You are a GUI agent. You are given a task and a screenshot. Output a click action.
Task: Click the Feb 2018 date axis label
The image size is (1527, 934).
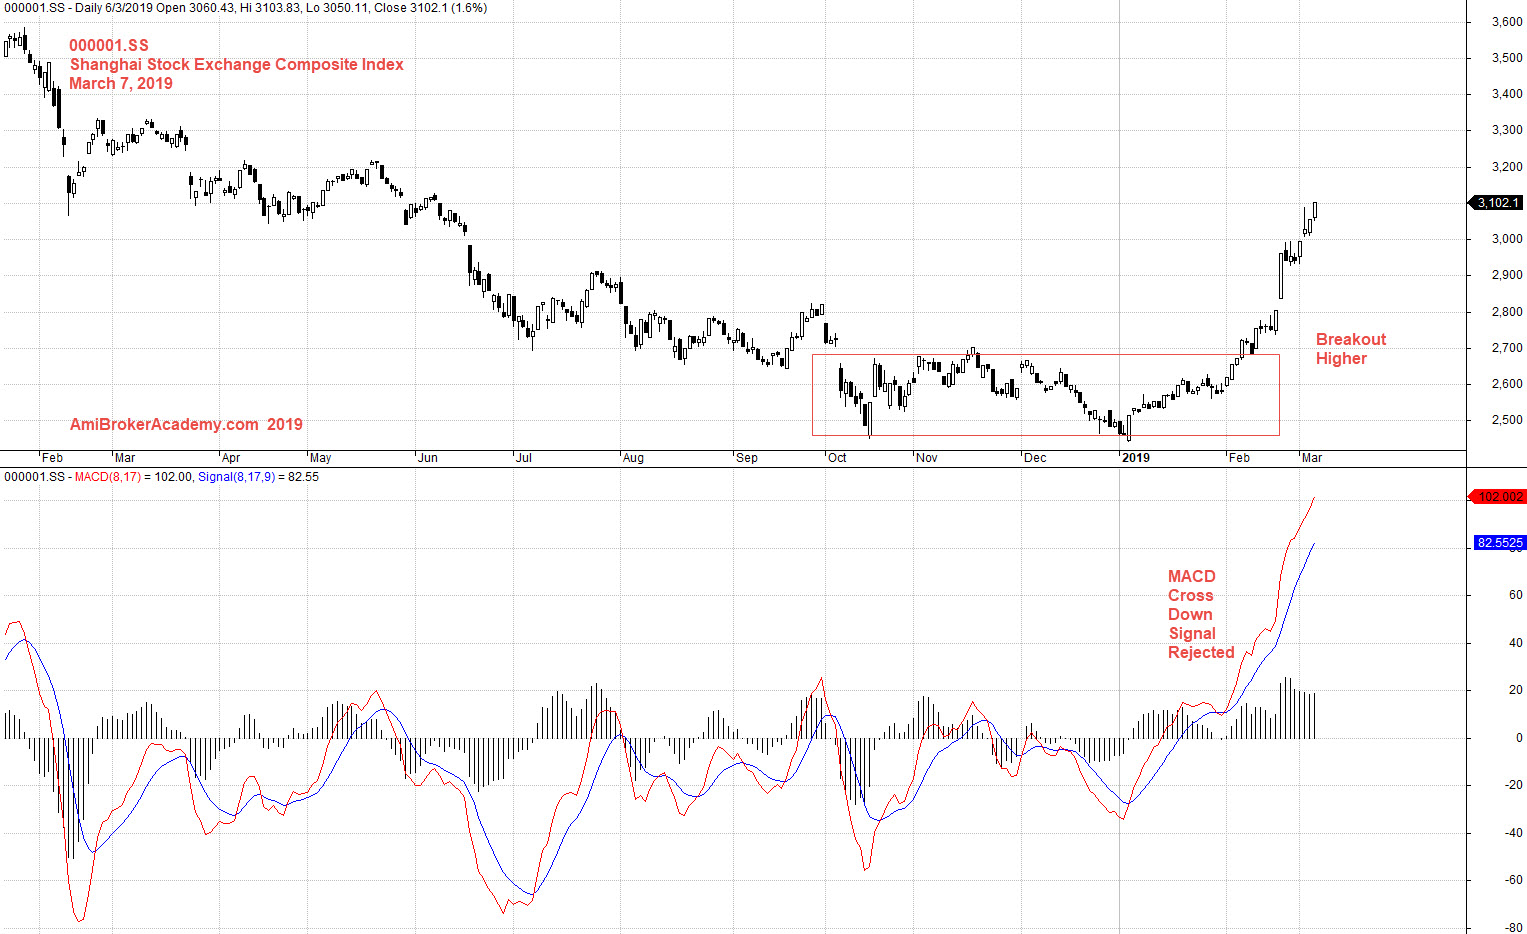pos(52,458)
